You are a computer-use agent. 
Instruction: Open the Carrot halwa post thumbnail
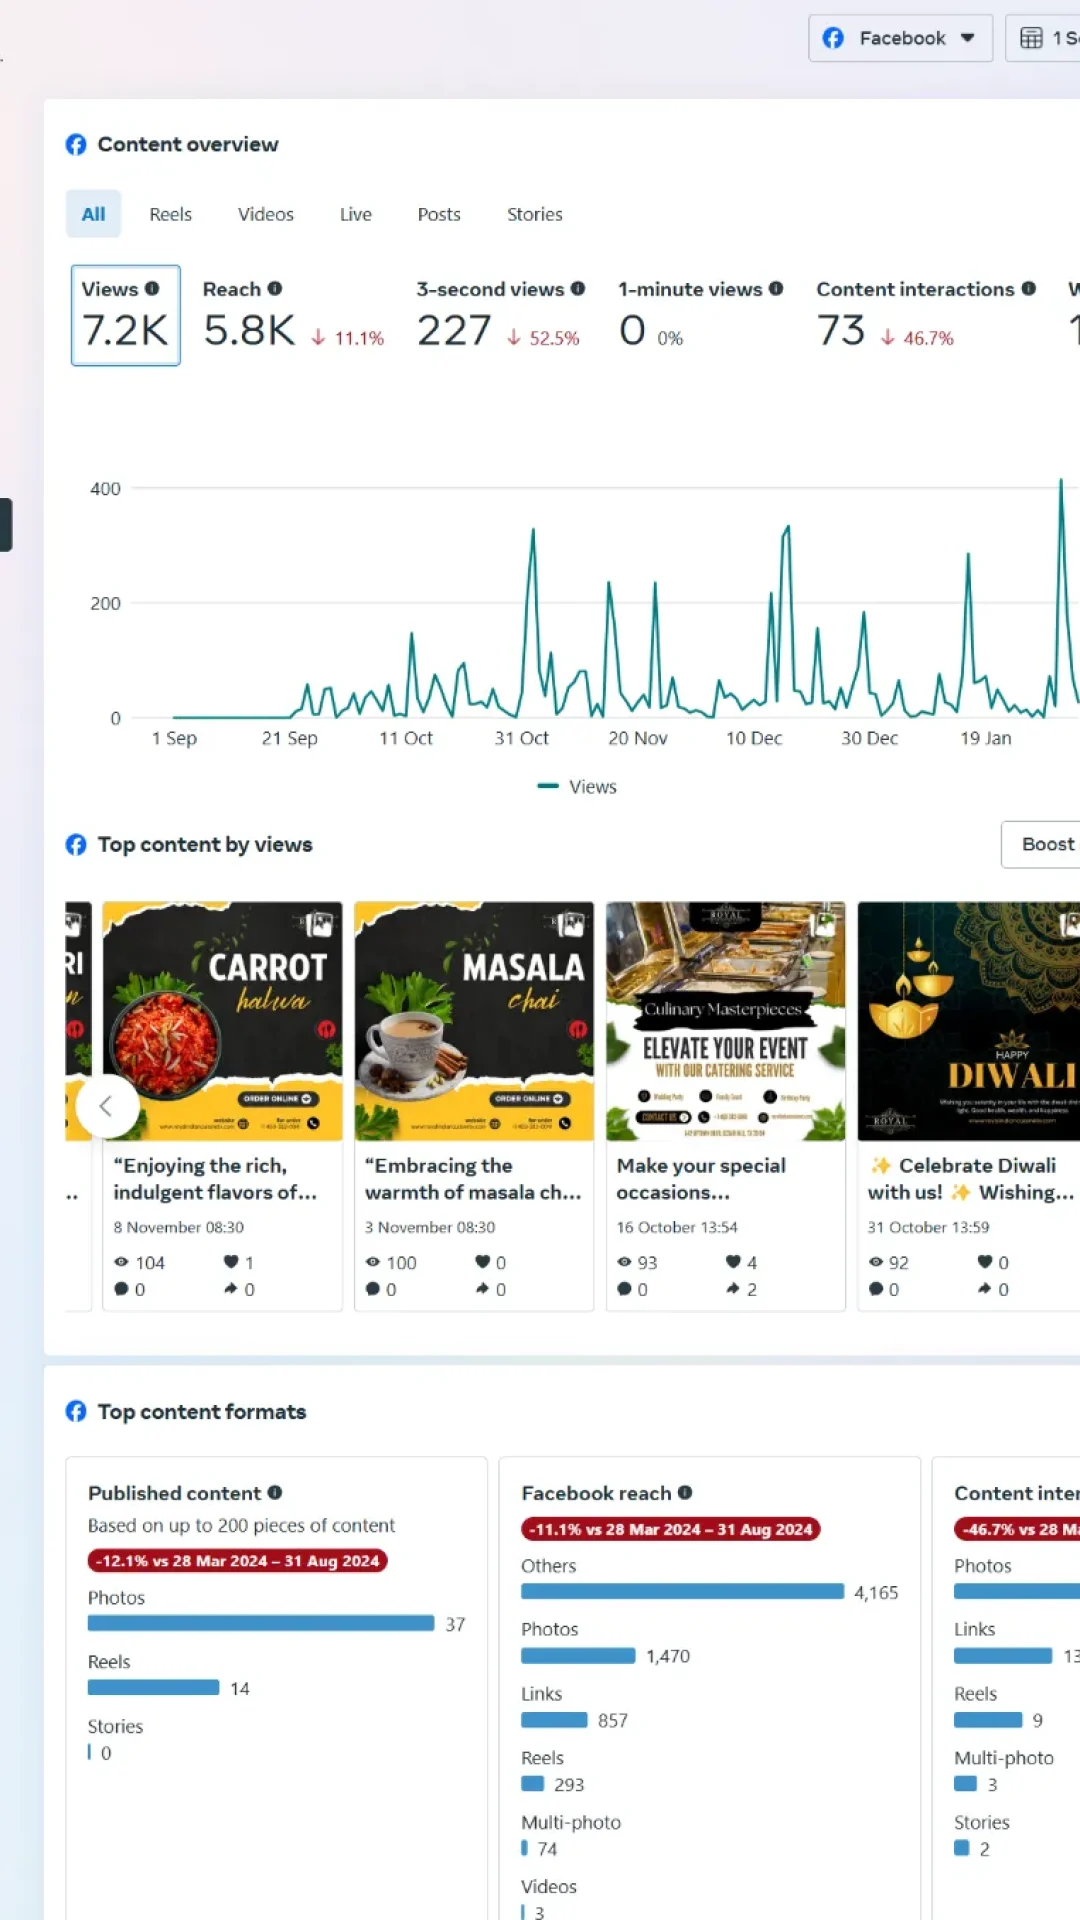tap(222, 1021)
